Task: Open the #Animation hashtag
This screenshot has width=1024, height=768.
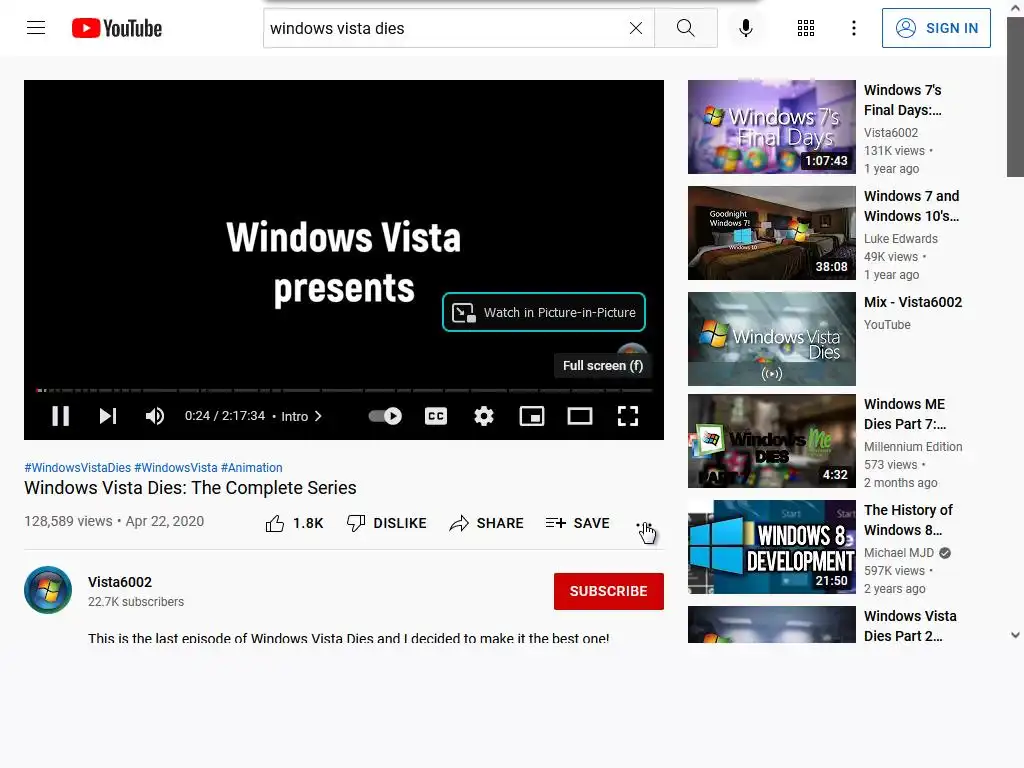Action: pyautogui.click(x=251, y=468)
